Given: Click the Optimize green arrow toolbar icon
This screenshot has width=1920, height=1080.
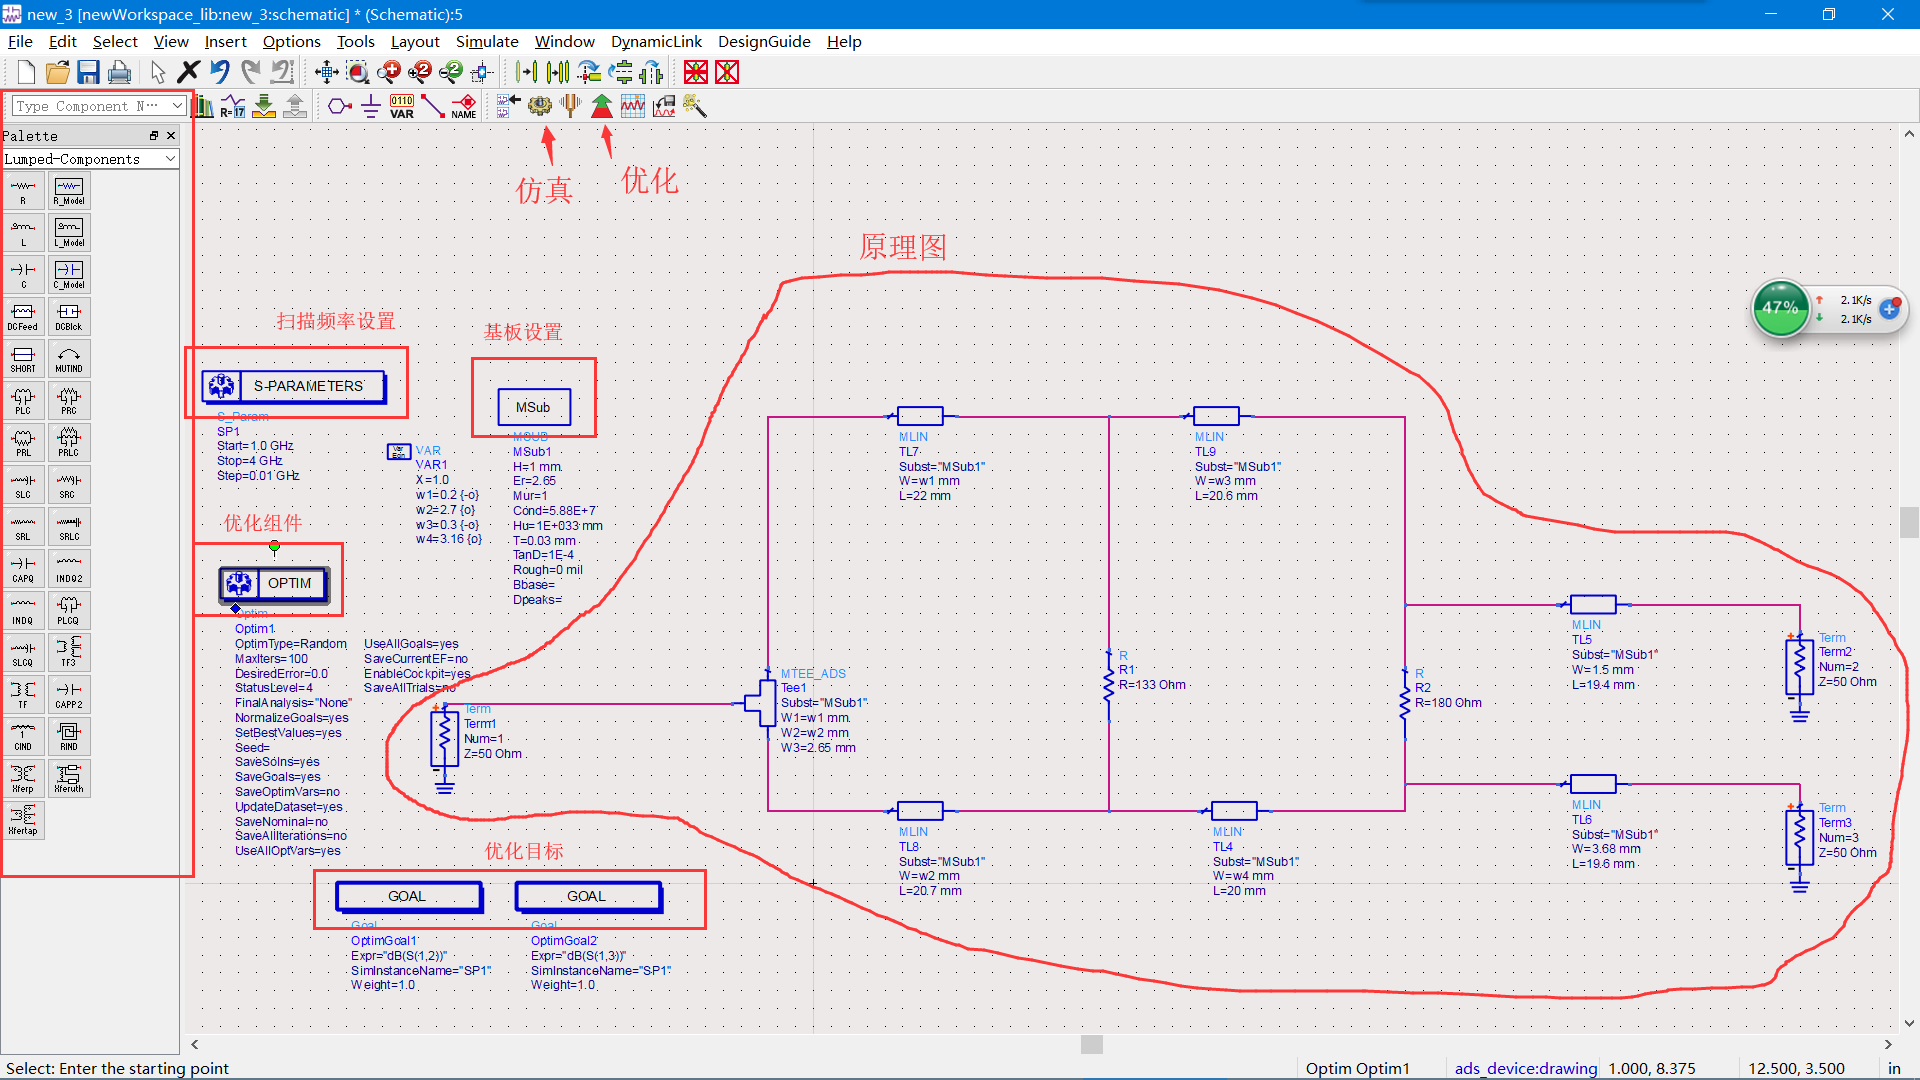Looking at the screenshot, I should click(601, 106).
